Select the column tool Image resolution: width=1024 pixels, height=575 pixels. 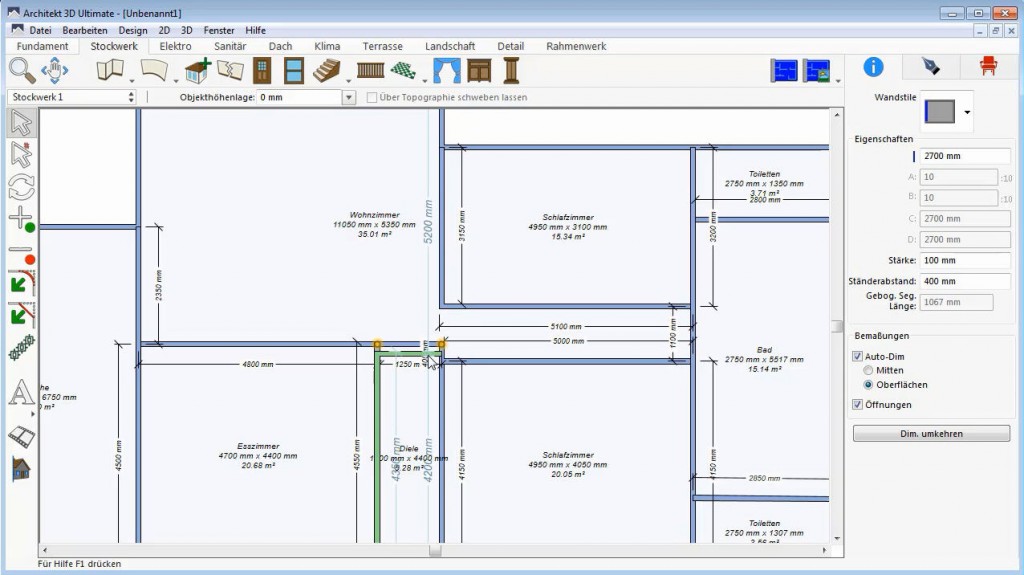point(511,70)
